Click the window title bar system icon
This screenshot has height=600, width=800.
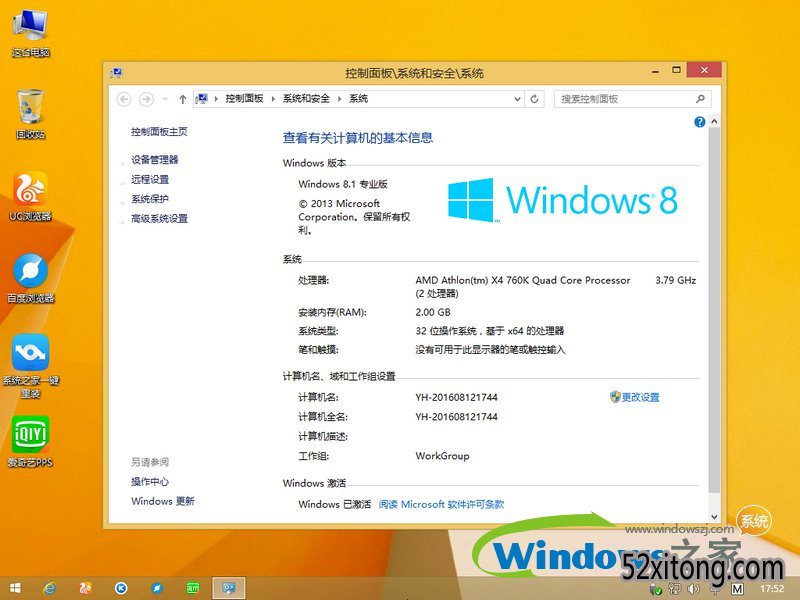[x=116, y=73]
